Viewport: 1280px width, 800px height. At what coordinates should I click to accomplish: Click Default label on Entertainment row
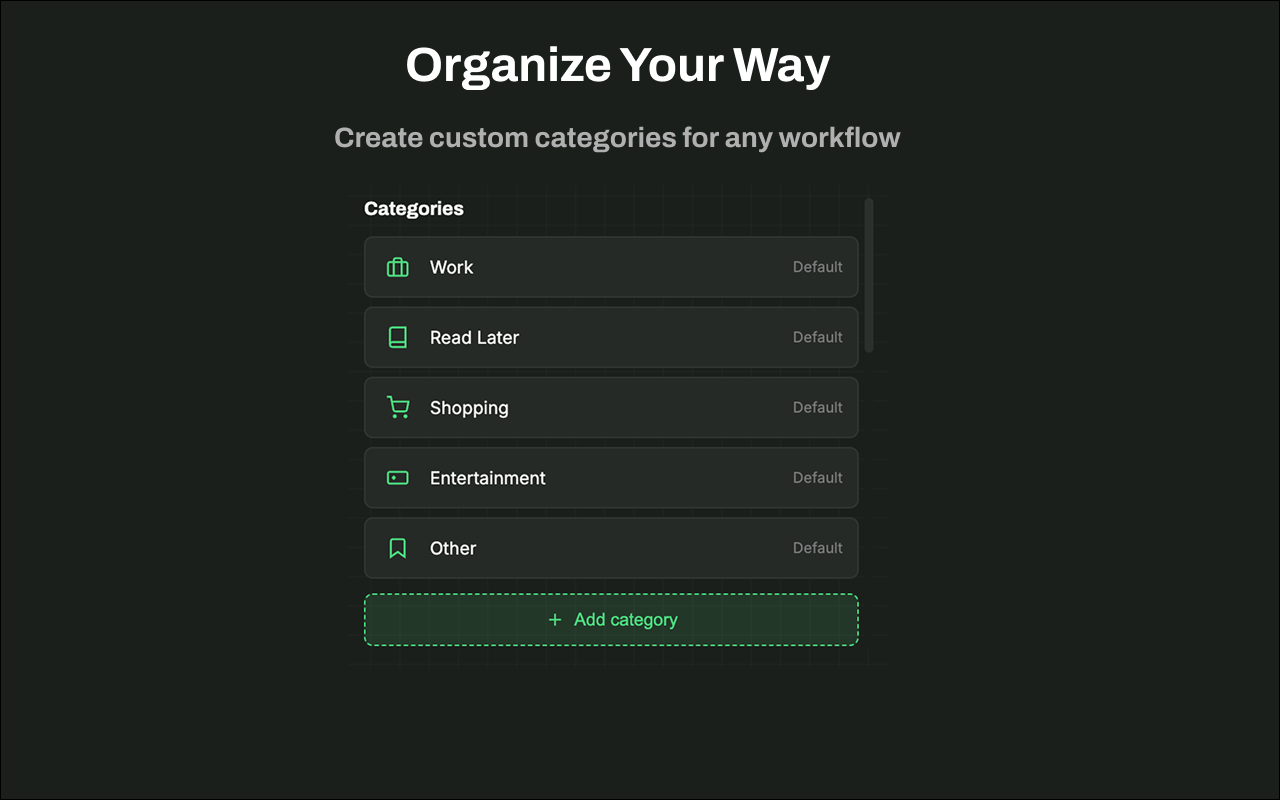coord(817,477)
